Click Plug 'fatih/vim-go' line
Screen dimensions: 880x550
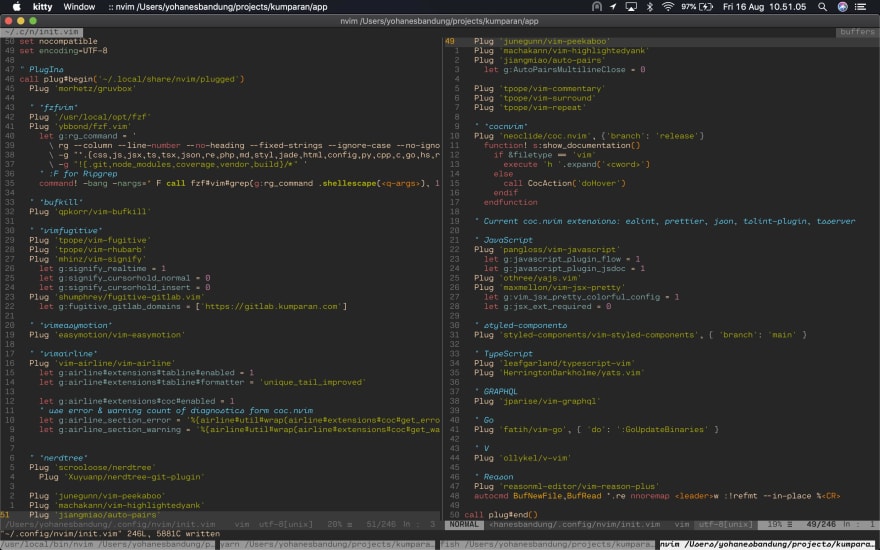[x=596, y=429]
